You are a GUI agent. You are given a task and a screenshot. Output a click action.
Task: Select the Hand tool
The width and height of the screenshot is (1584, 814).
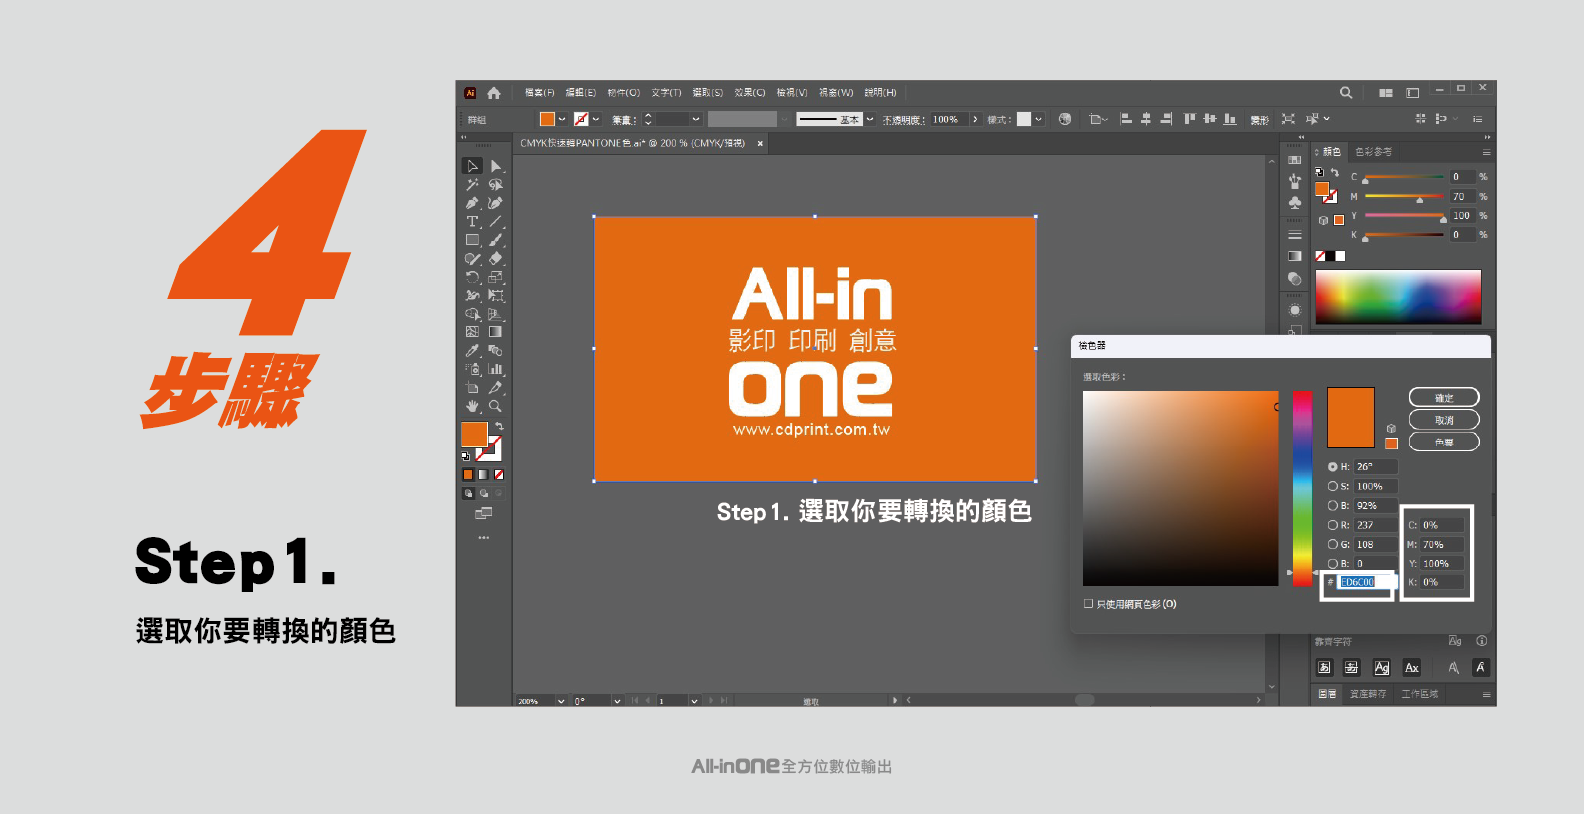click(x=473, y=406)
